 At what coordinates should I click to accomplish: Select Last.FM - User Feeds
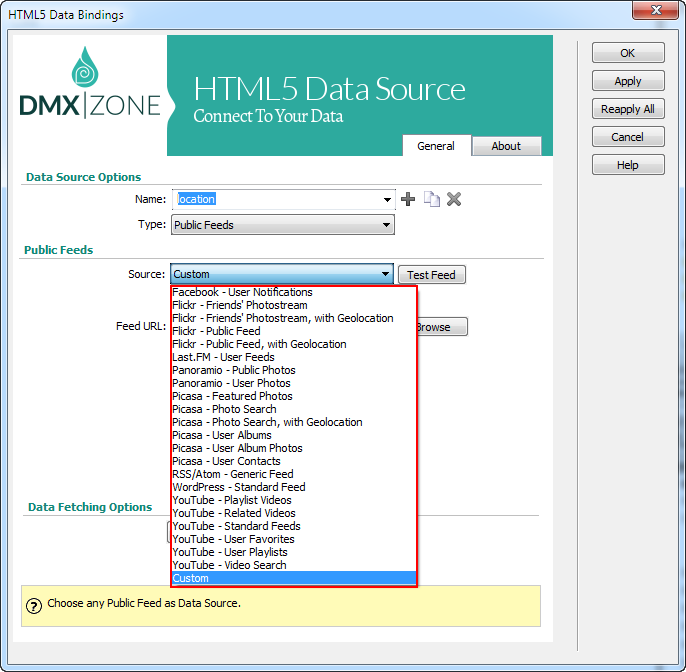coord(294,357)
